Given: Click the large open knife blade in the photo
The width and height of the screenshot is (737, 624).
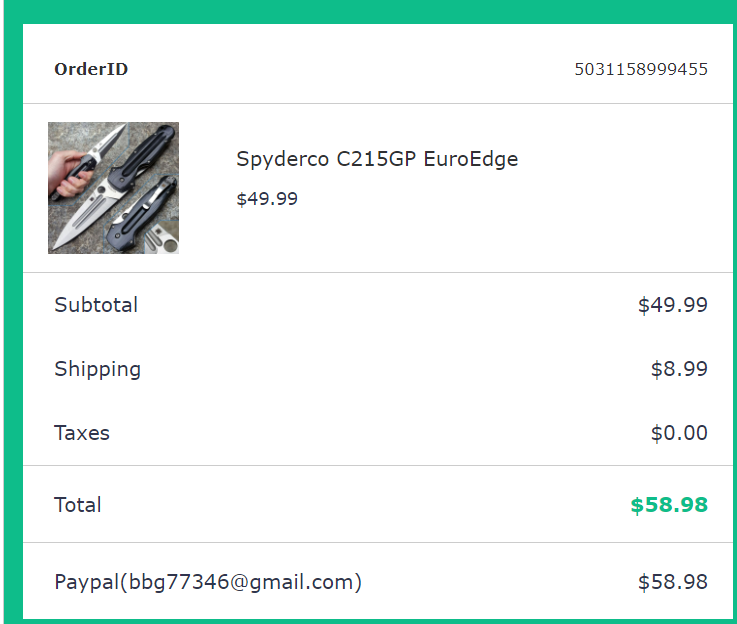Looking at the screenshot, I should click(85, 215).
